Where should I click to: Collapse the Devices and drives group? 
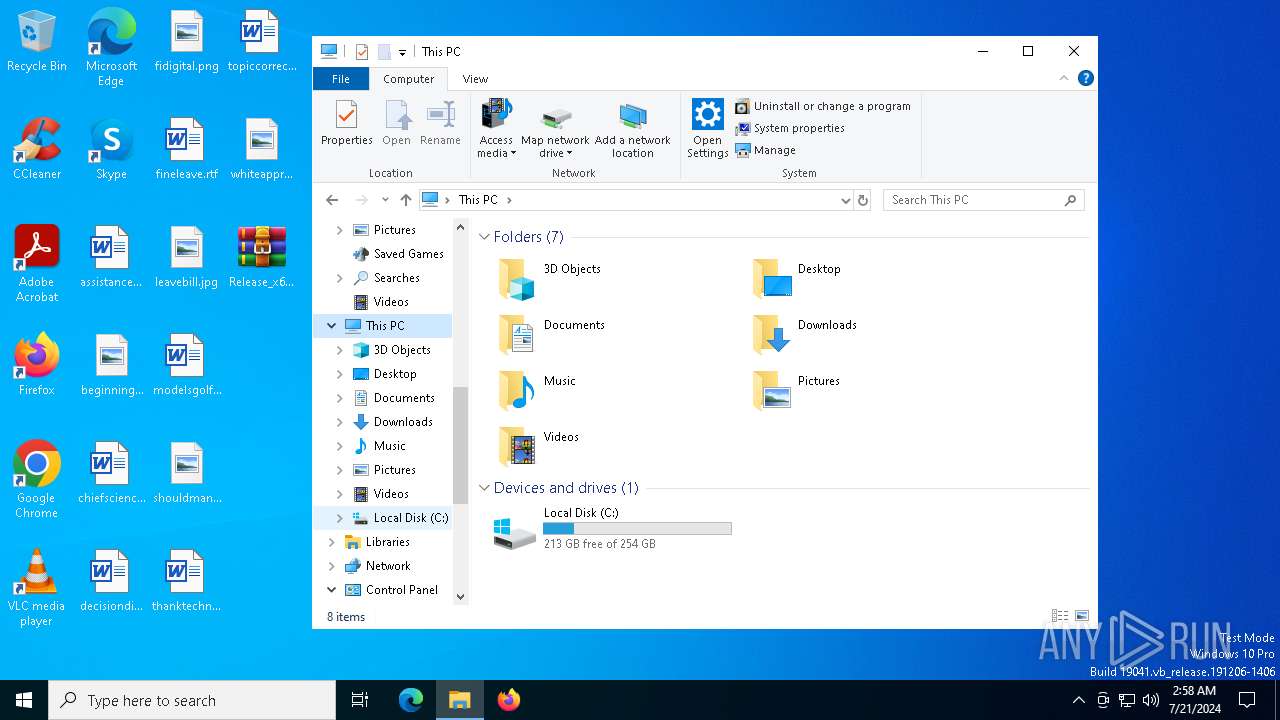point(485,488)
